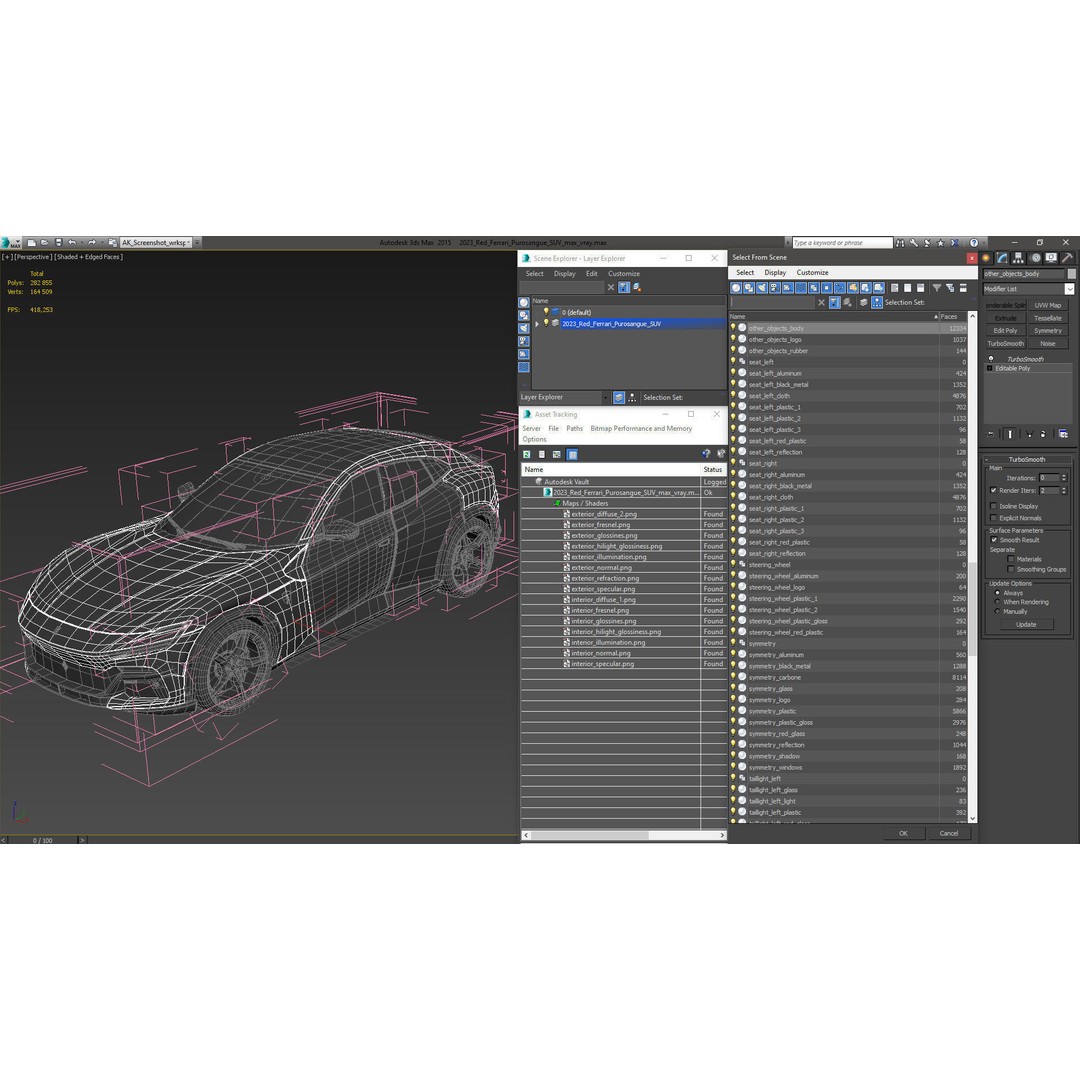Click Render Iters spinner arrows
Screen dimensions: 1080x1080
(1064, 490)
